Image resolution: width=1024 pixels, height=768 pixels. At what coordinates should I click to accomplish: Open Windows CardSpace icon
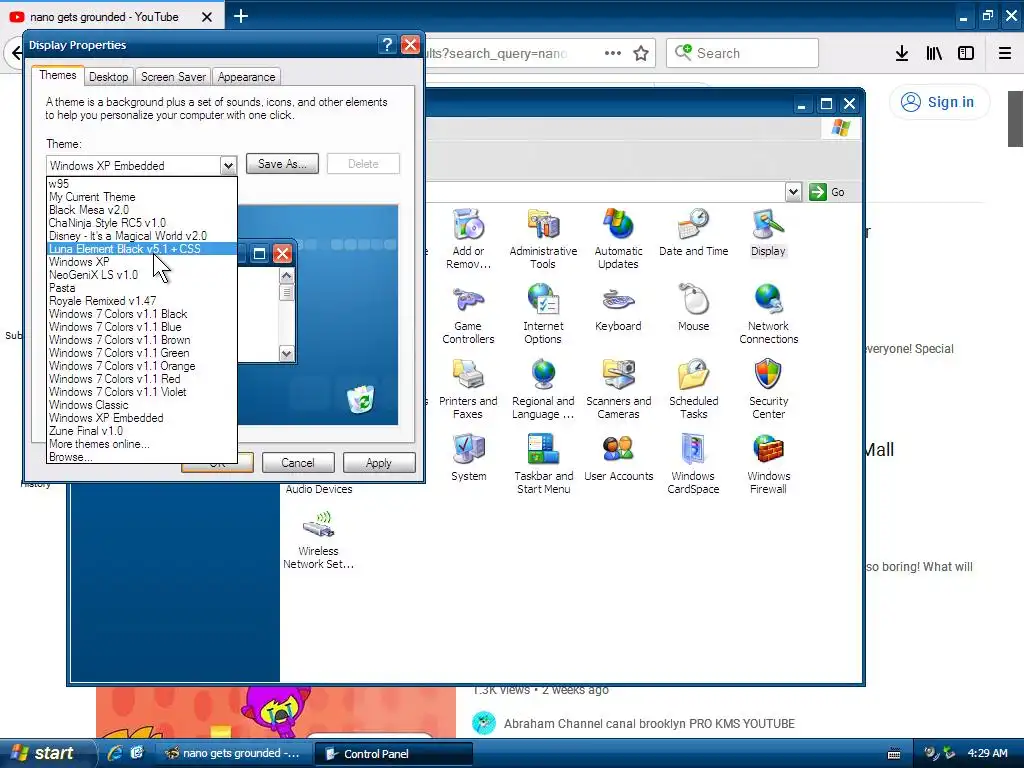pyautogui.click(x=694, y=464)
